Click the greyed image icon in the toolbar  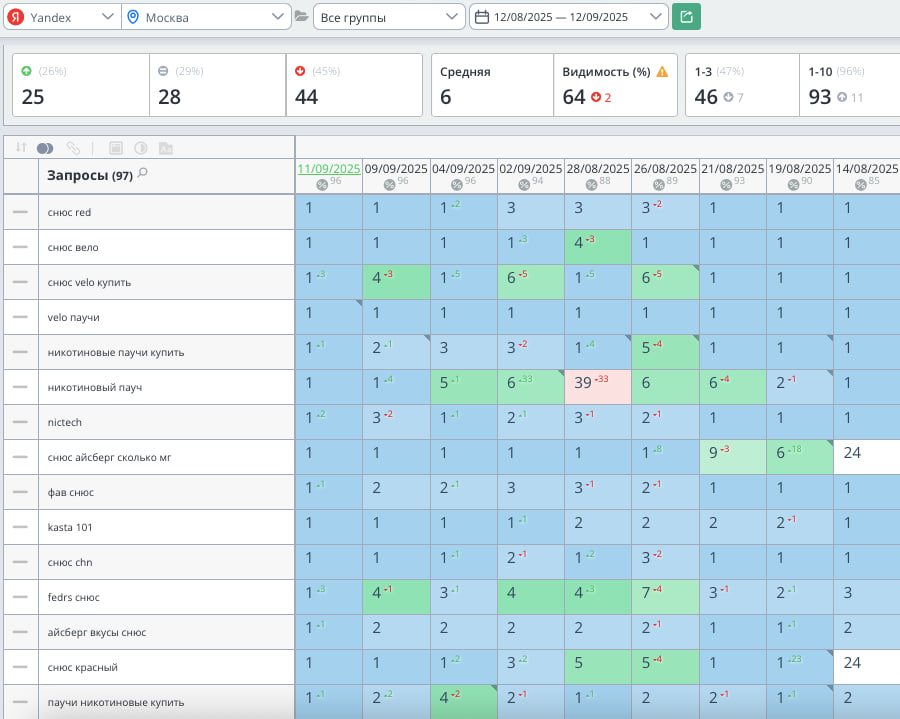click(x=165, y=148)
